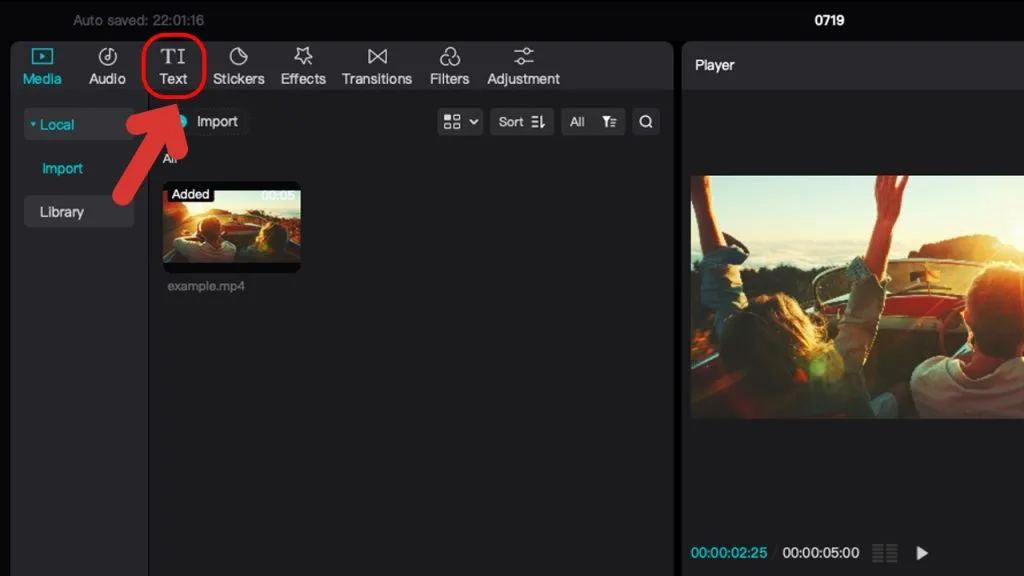Click the 00:00:02:25 current timecode
The width and height of the screenshot is (1024, 576).
pyautogui.click(x=729, y=553)
